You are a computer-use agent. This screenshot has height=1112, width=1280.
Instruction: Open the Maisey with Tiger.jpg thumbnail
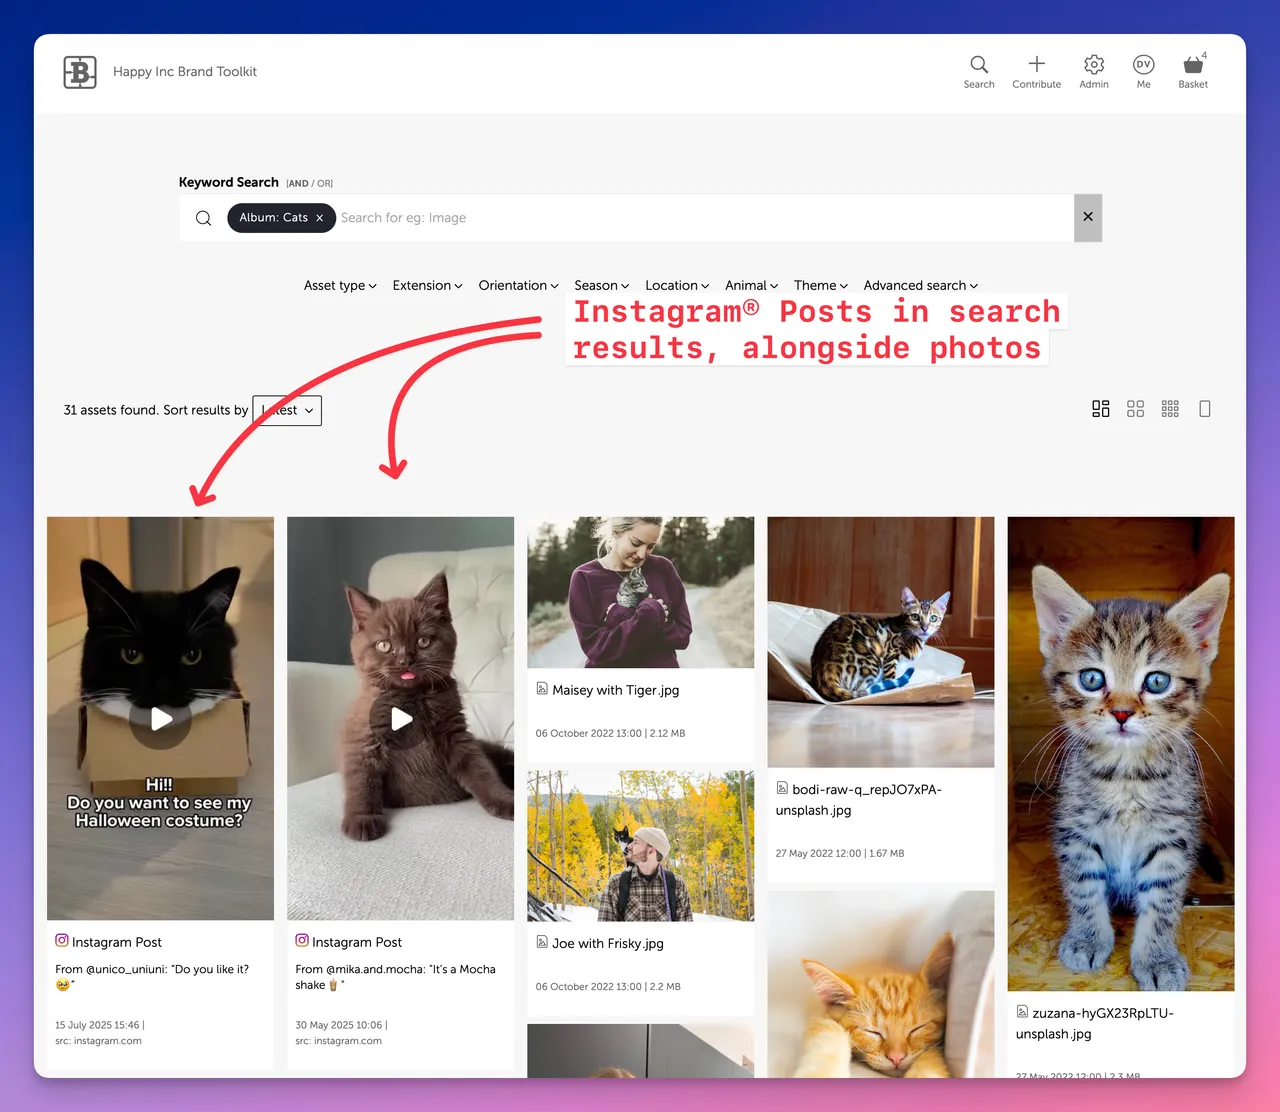[x=640, y=592]
